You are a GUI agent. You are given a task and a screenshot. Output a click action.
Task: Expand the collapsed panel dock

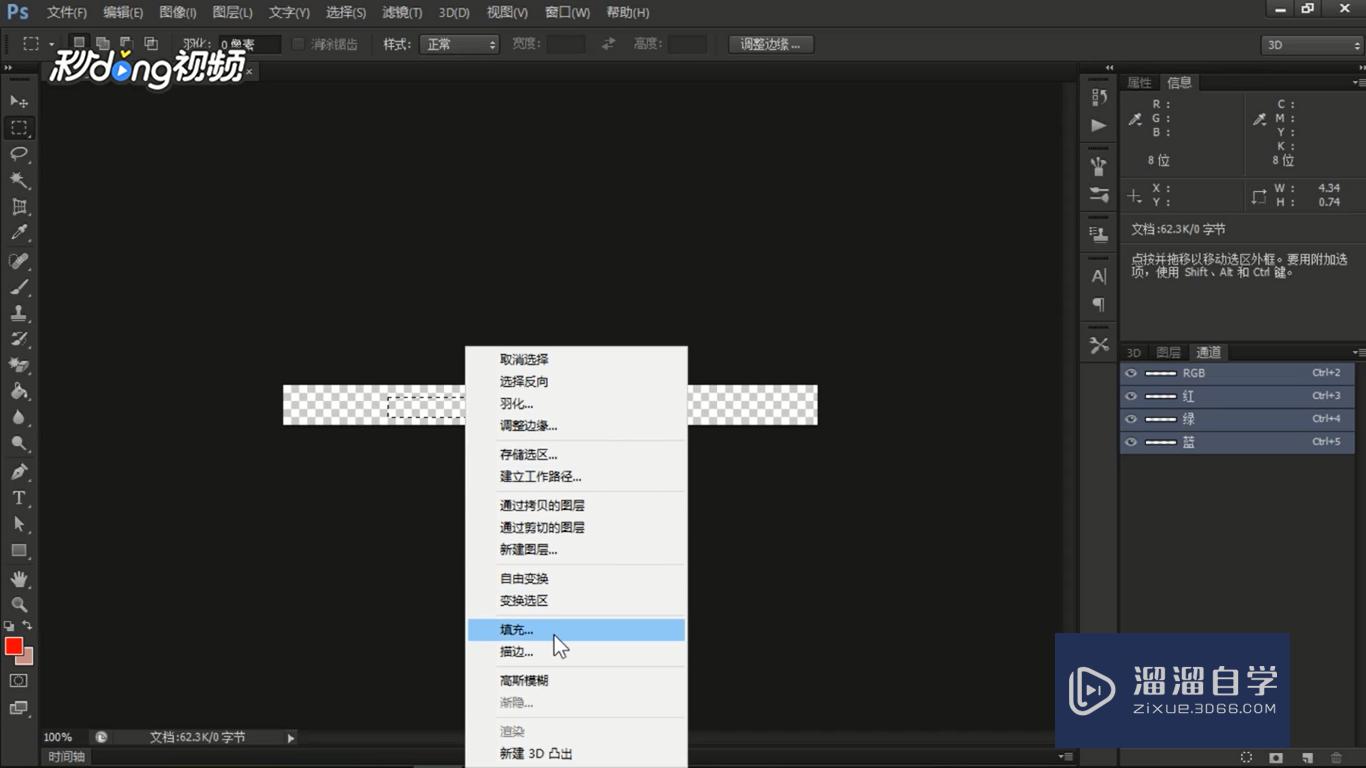[x=1109, y=68]
